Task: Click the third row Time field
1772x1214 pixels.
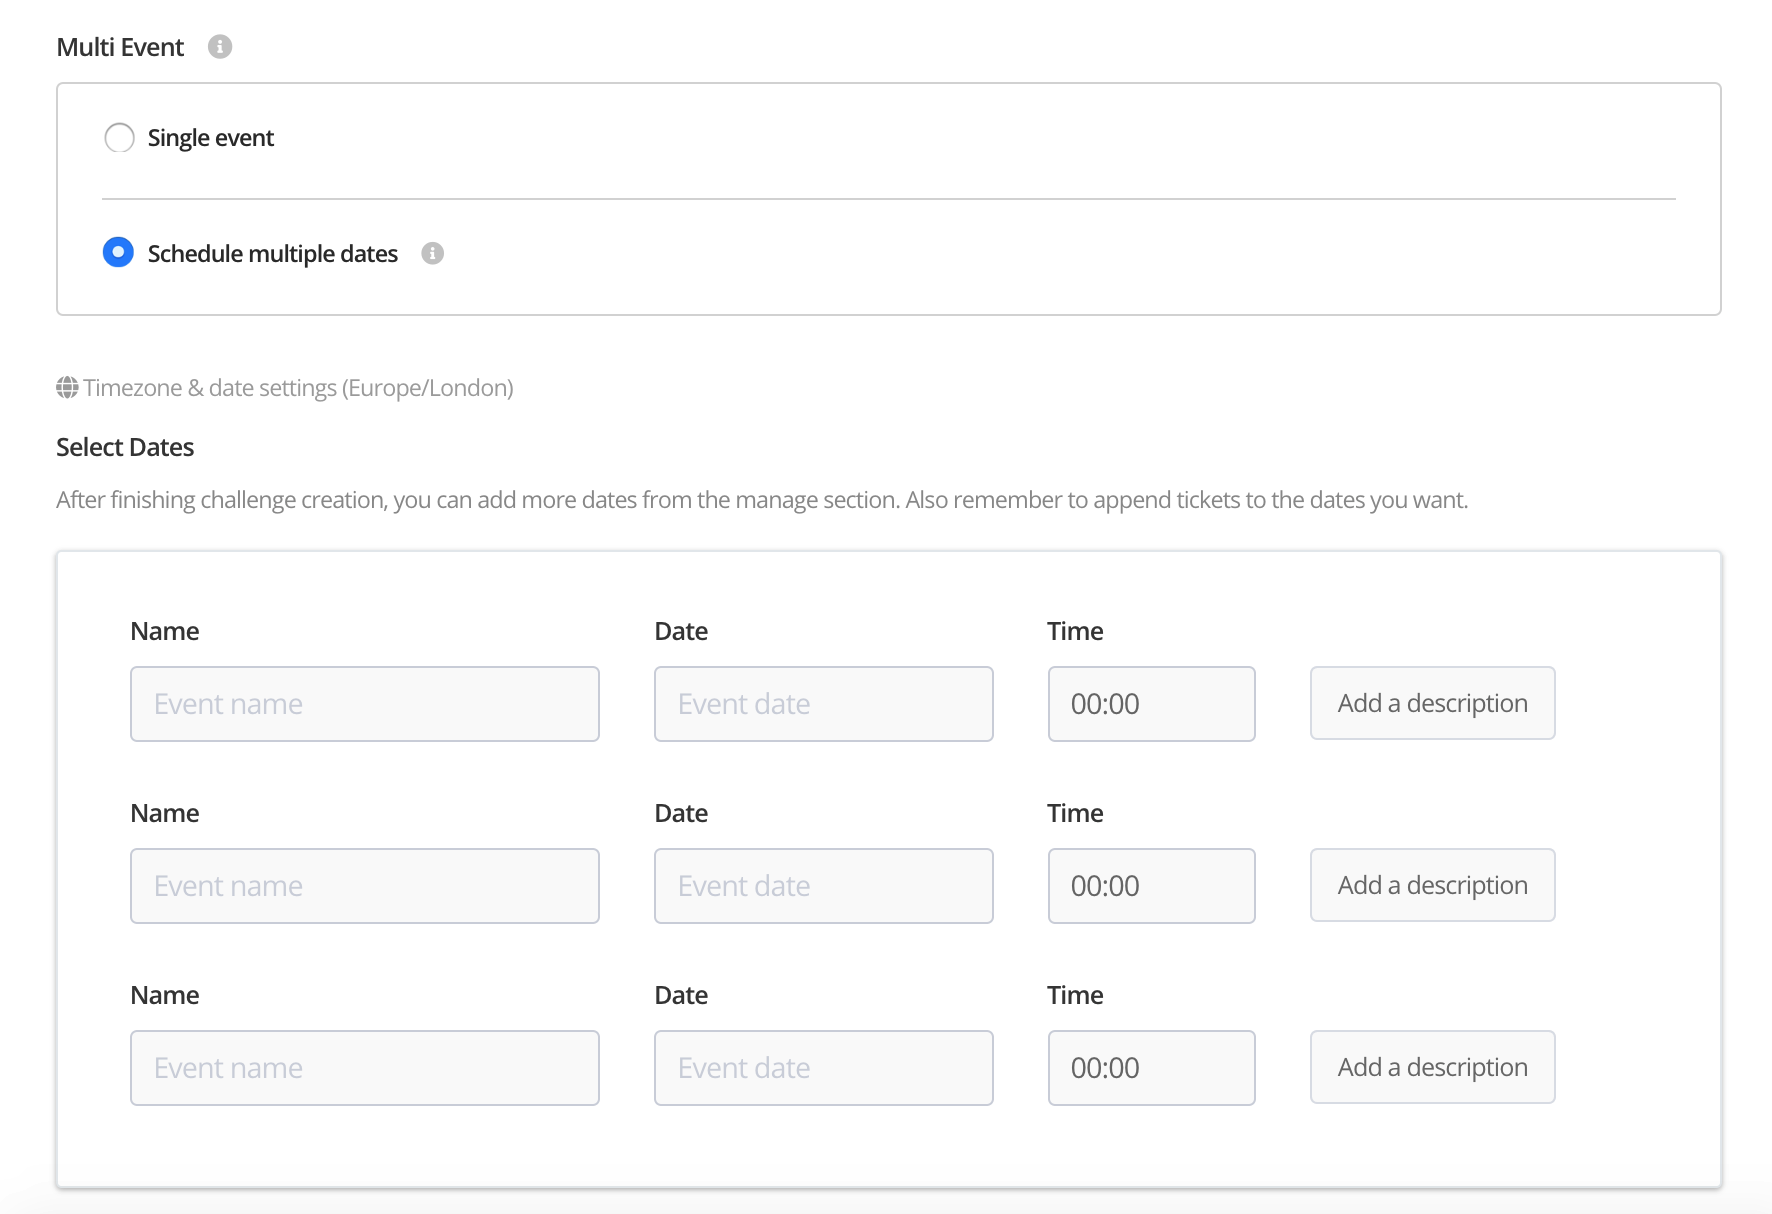Action: click(x=1151, y=1068)
